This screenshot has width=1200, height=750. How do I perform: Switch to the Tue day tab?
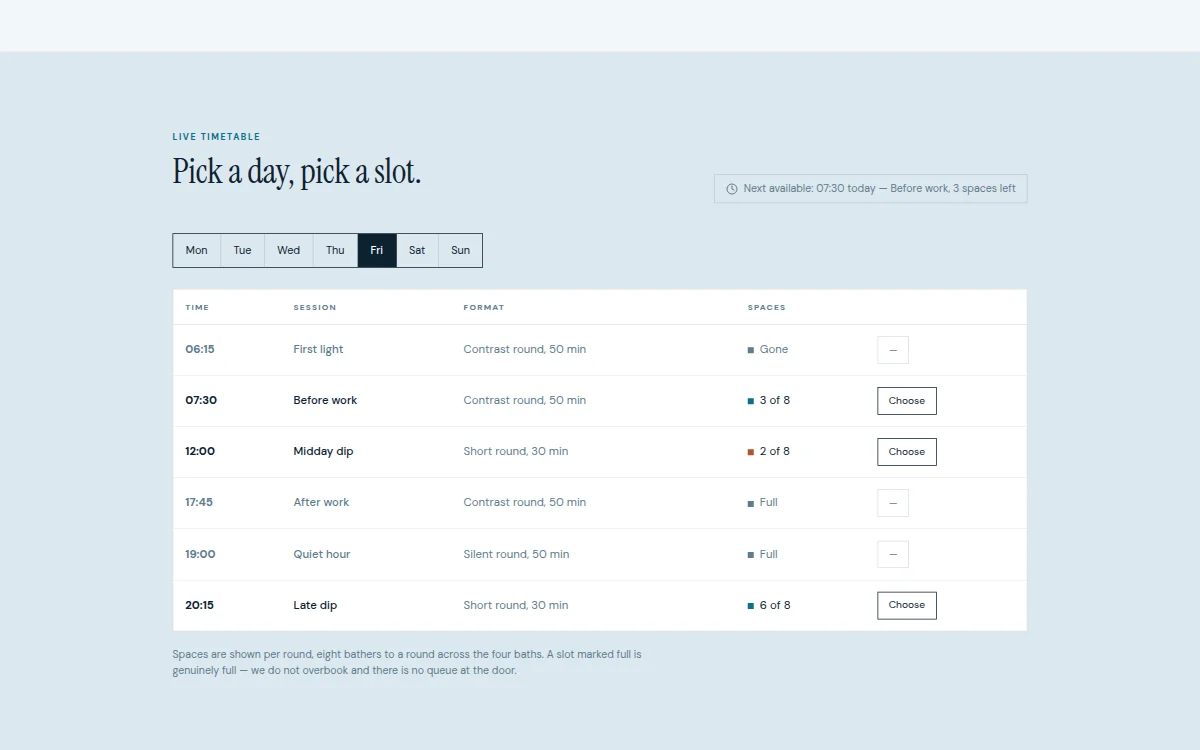click(243, 250)
